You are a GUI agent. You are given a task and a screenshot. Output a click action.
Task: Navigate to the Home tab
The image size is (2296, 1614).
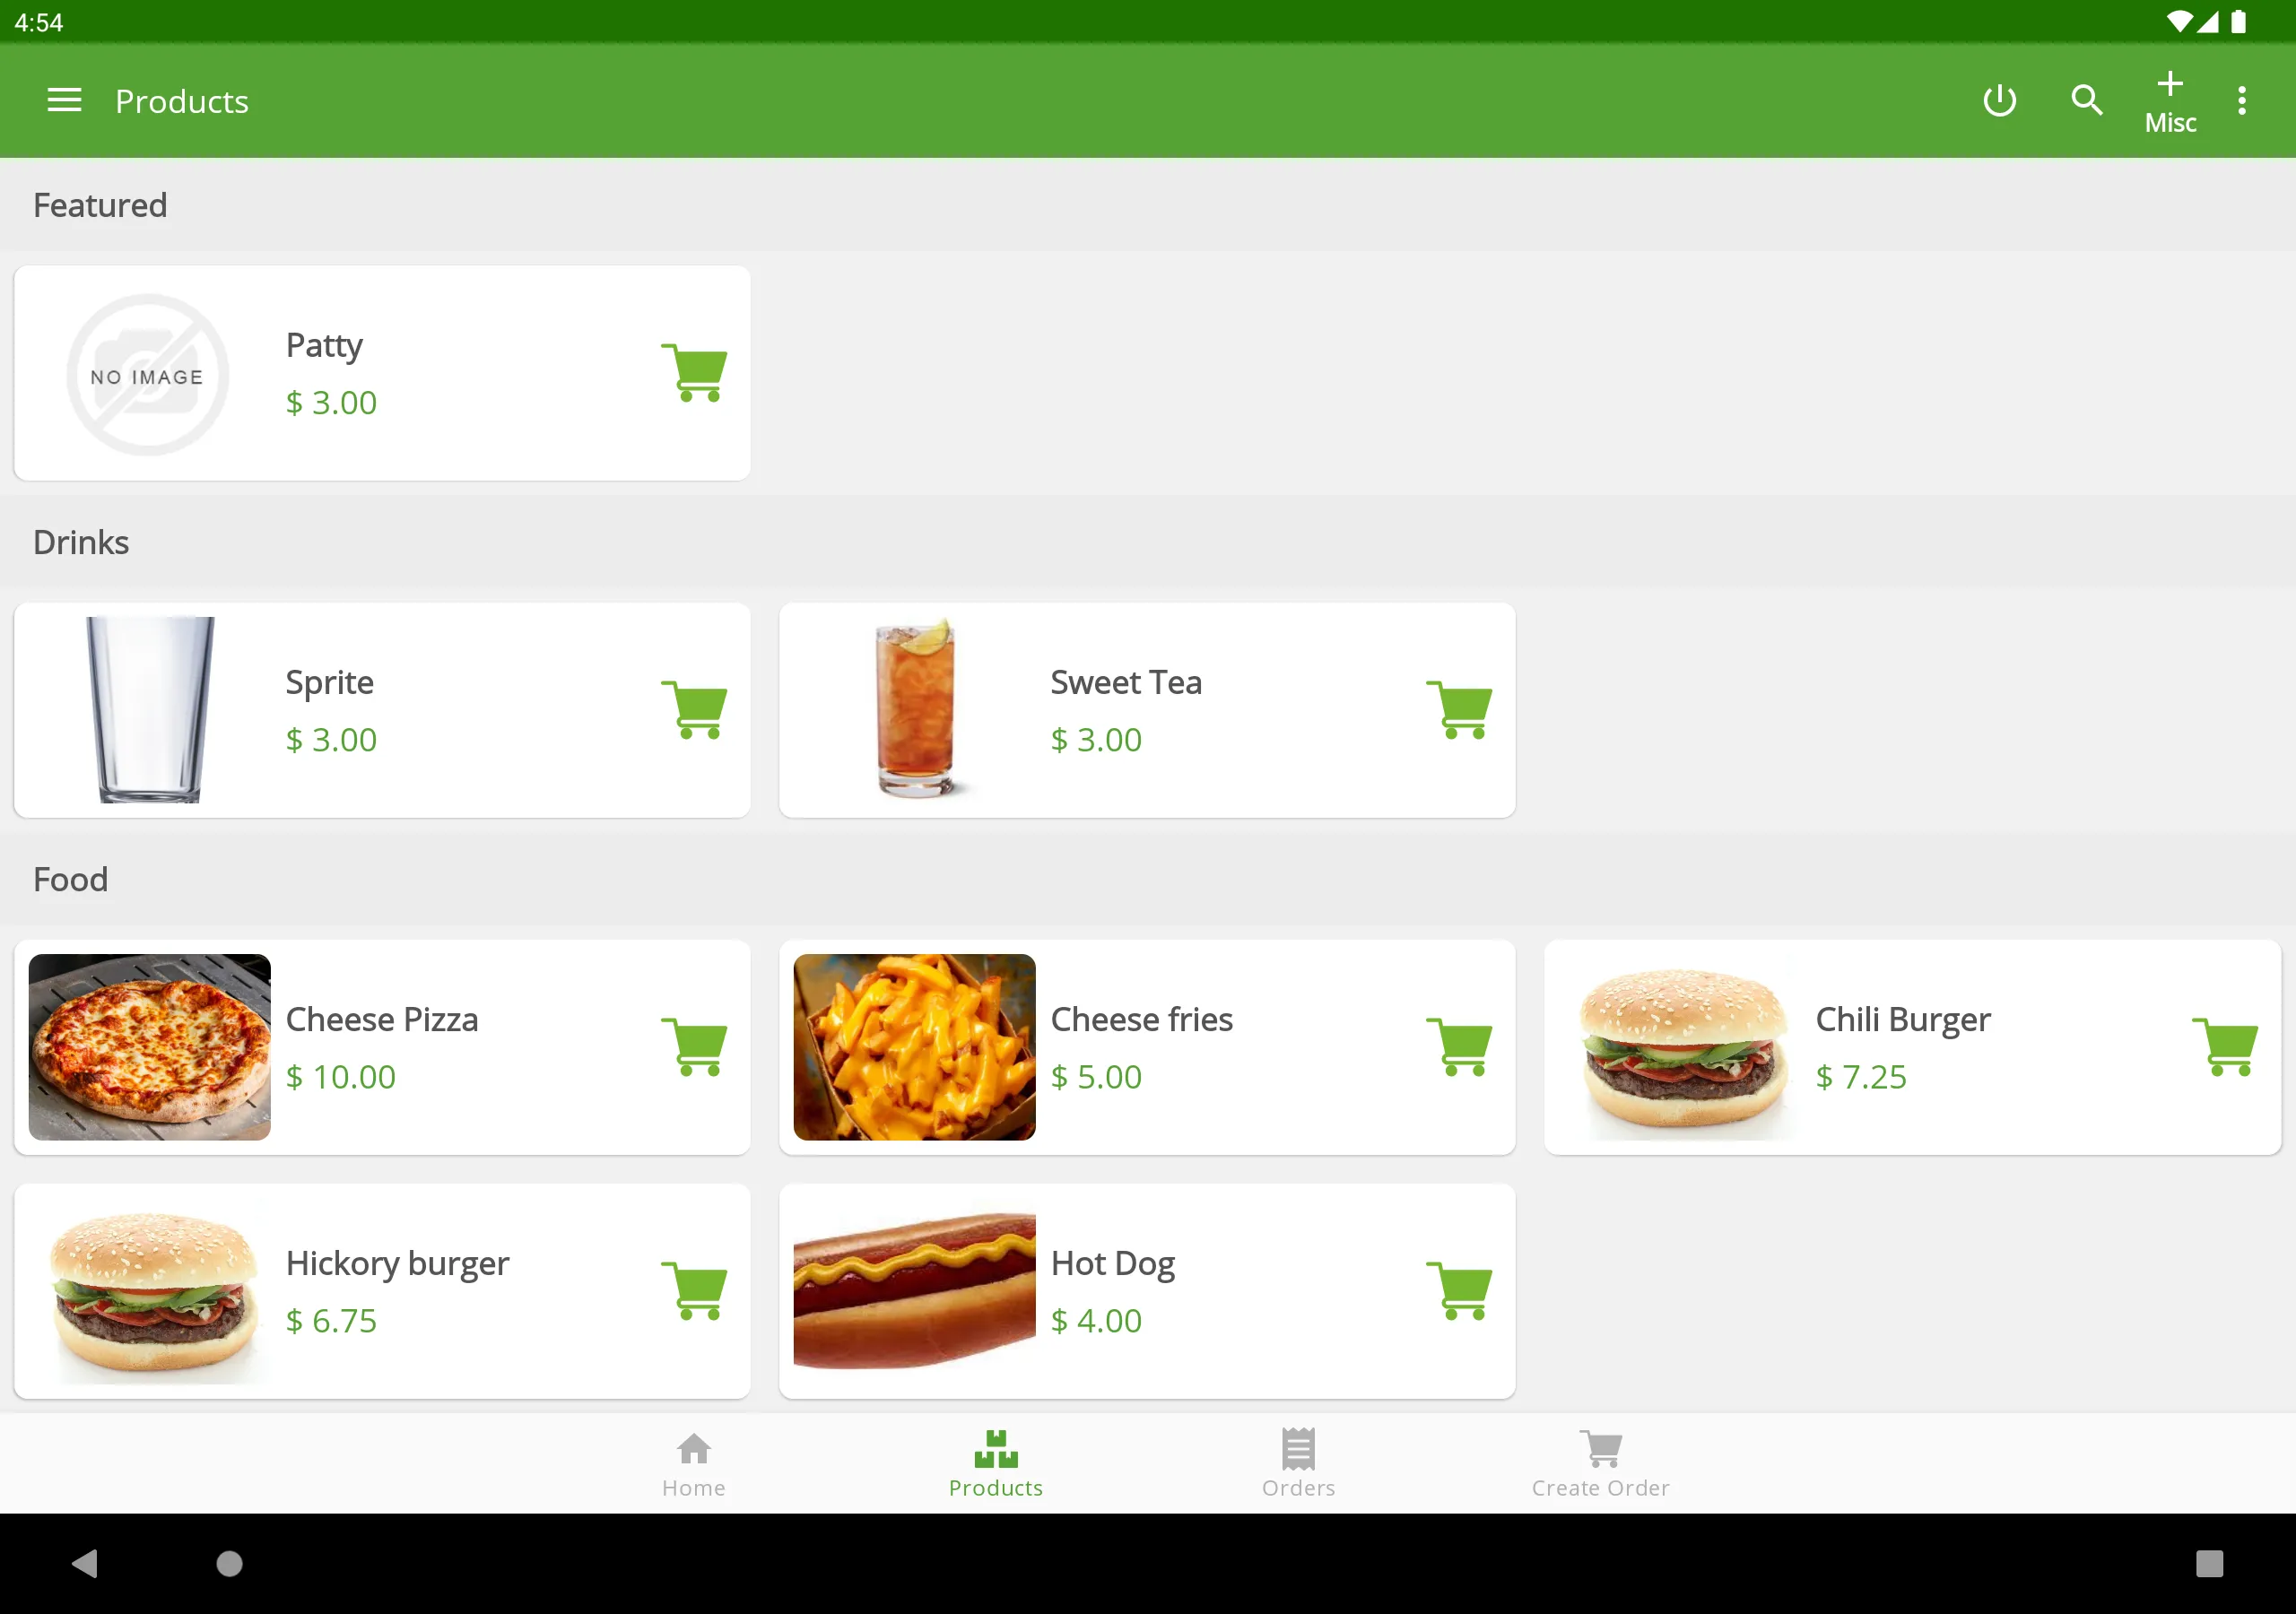tap(693, 1462)
